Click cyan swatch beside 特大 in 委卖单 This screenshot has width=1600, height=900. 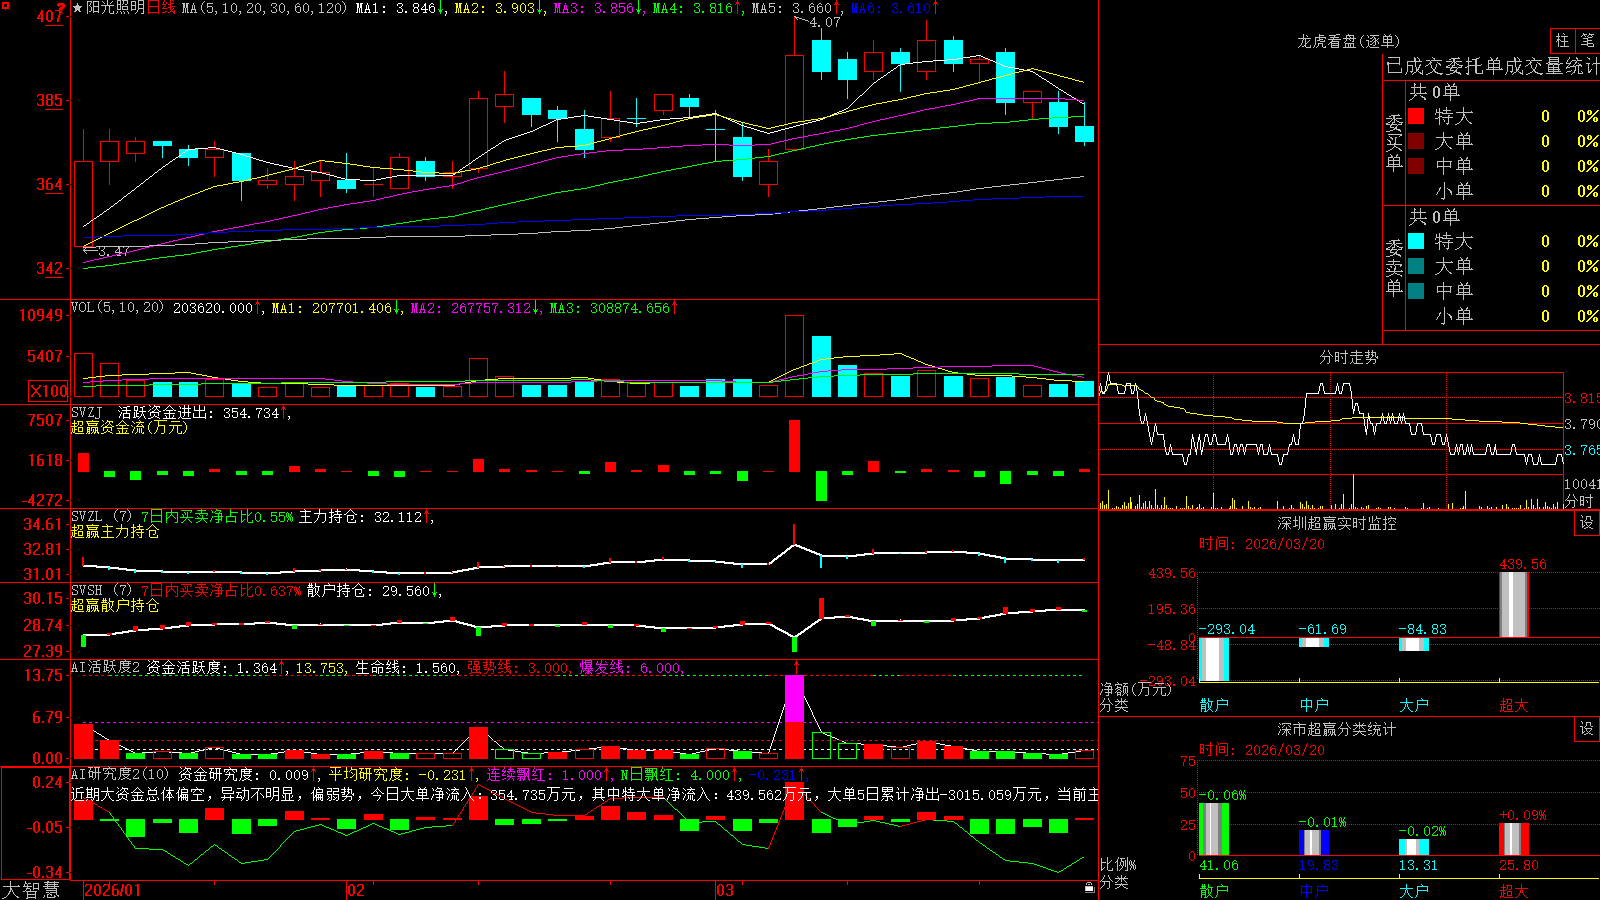point(1416,241)
